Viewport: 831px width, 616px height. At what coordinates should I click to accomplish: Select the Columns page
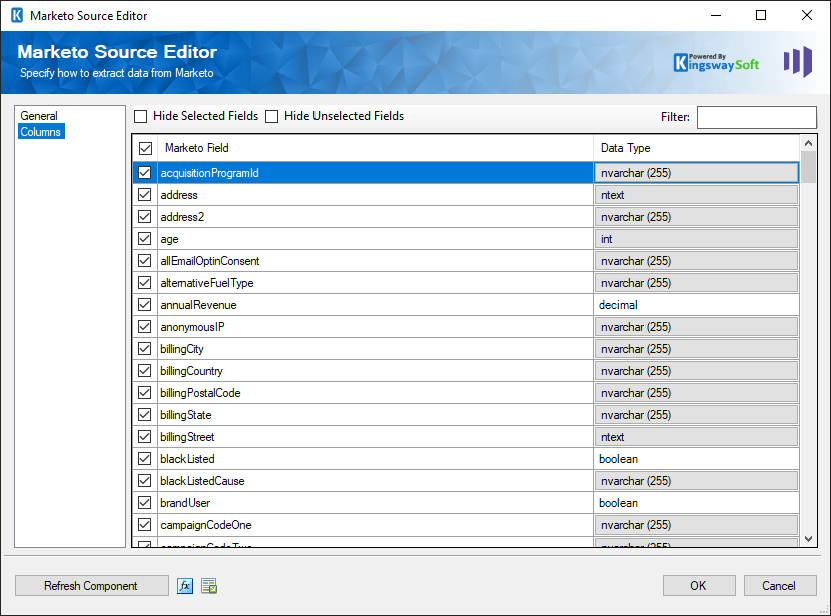41,131
